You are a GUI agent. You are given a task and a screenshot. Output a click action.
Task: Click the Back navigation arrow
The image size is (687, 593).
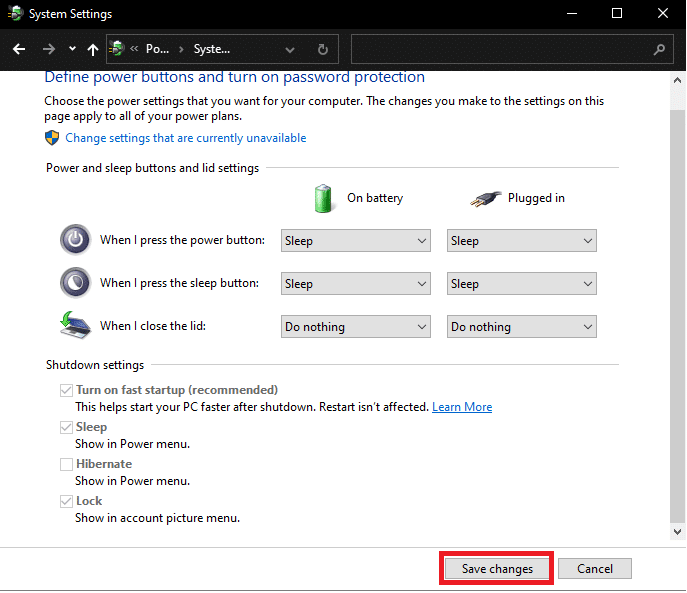click(x=19, y=48)
